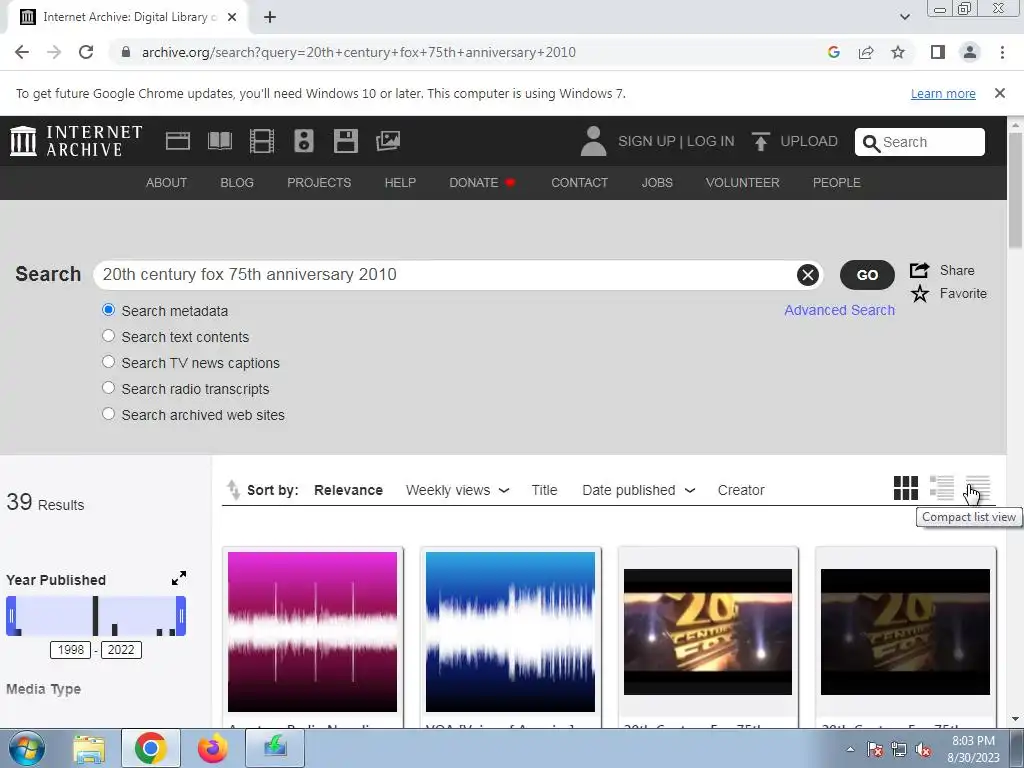The height and width of the screenshot is (768, 1024).
Task: Open the blue audio waveform thumbnail
Action: tap(510, 632)
